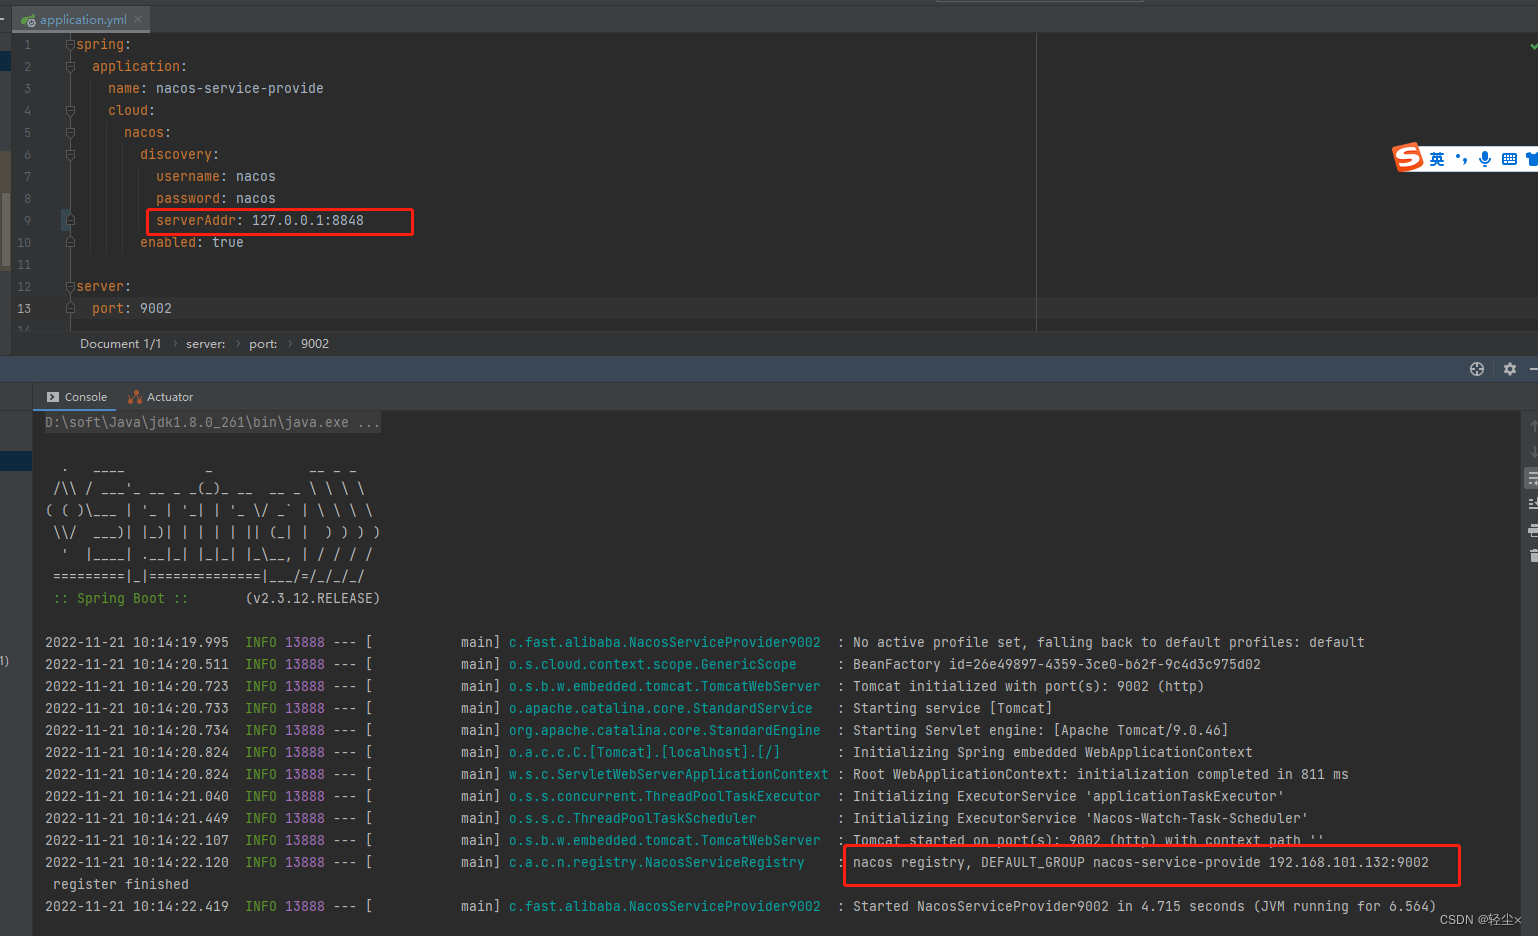1538x936 pixels.
Task: Toggle Chinese/English mode on the Sogou bar
Action: (x=1437, y=158)
